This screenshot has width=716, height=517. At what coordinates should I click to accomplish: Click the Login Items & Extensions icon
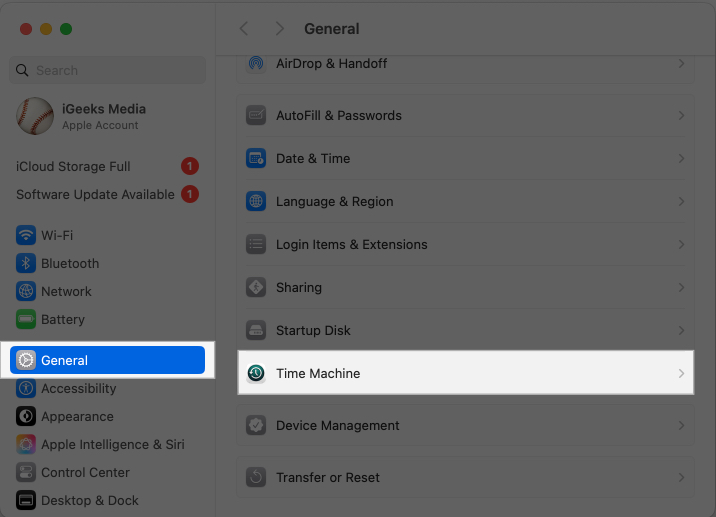(x=256, y=244)
